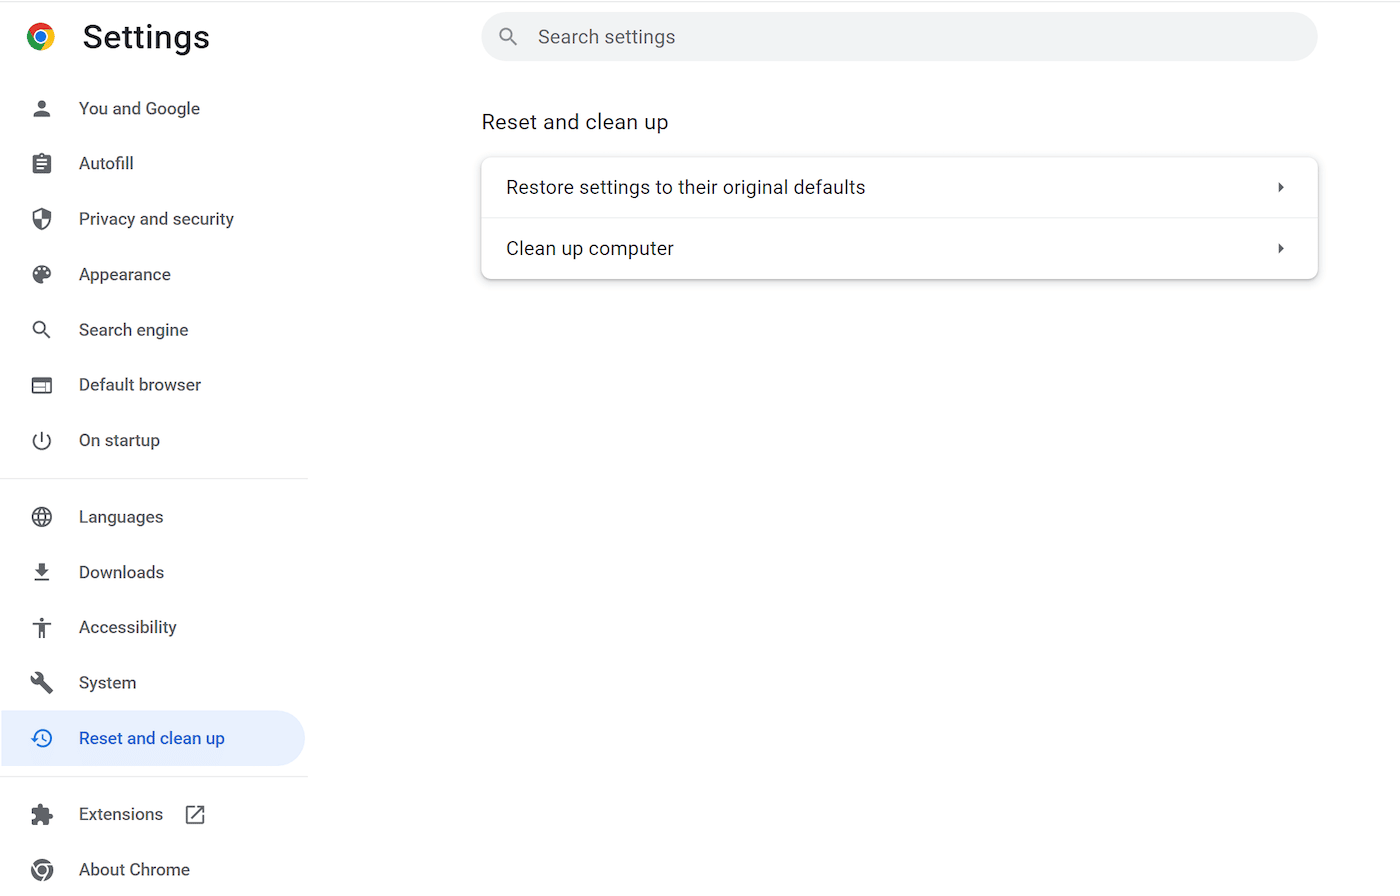Open the Reset and clean up sidebar entry
Viewport: 1400px width, 896px height.
(x=151, y=738)
